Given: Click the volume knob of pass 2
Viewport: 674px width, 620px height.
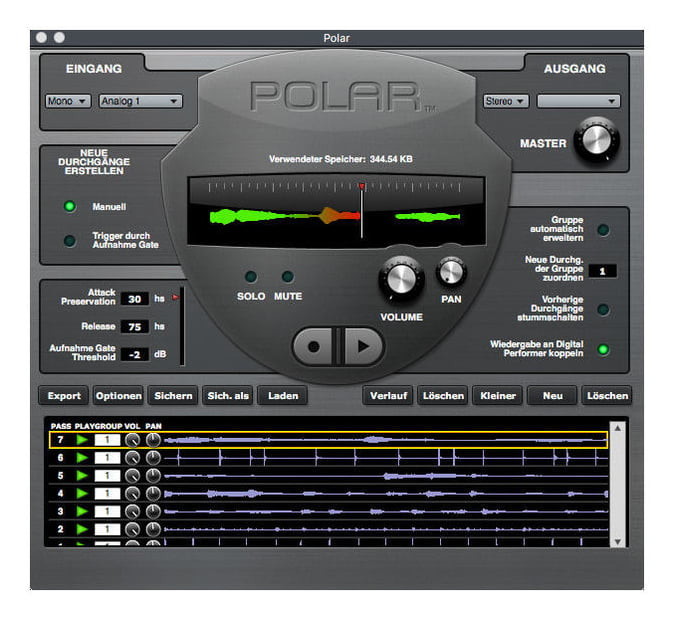Looking at the screenshot, I should coord(132,530).
